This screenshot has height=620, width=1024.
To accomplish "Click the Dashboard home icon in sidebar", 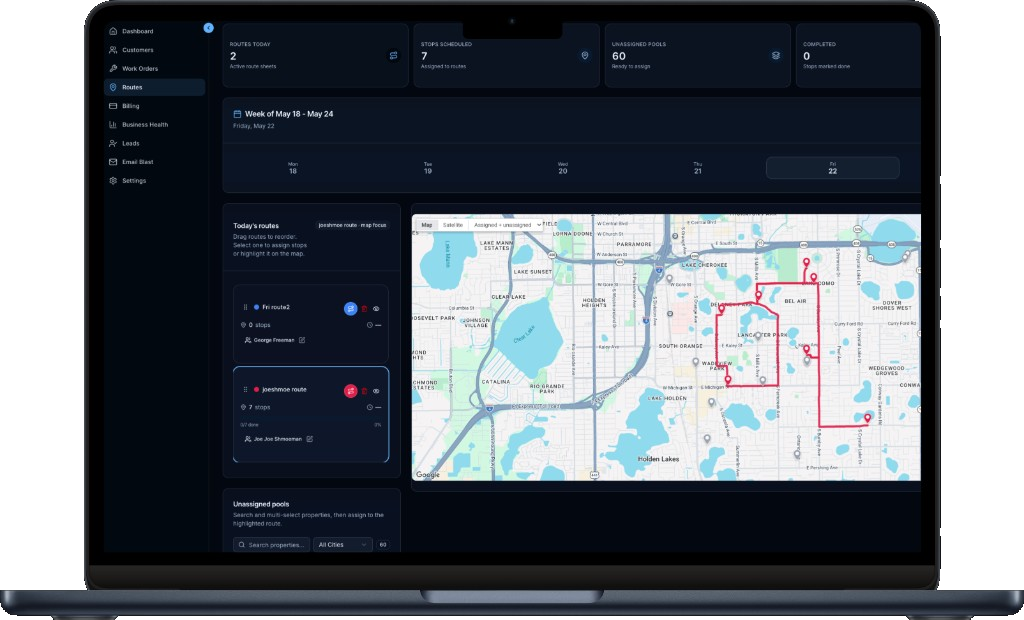I will [x=113, y=31].
